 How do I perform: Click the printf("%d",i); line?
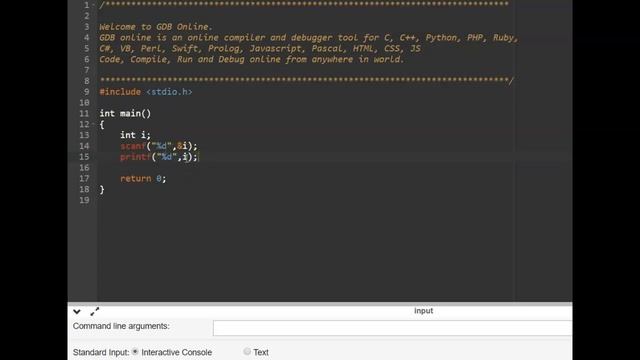pos(158,157)
